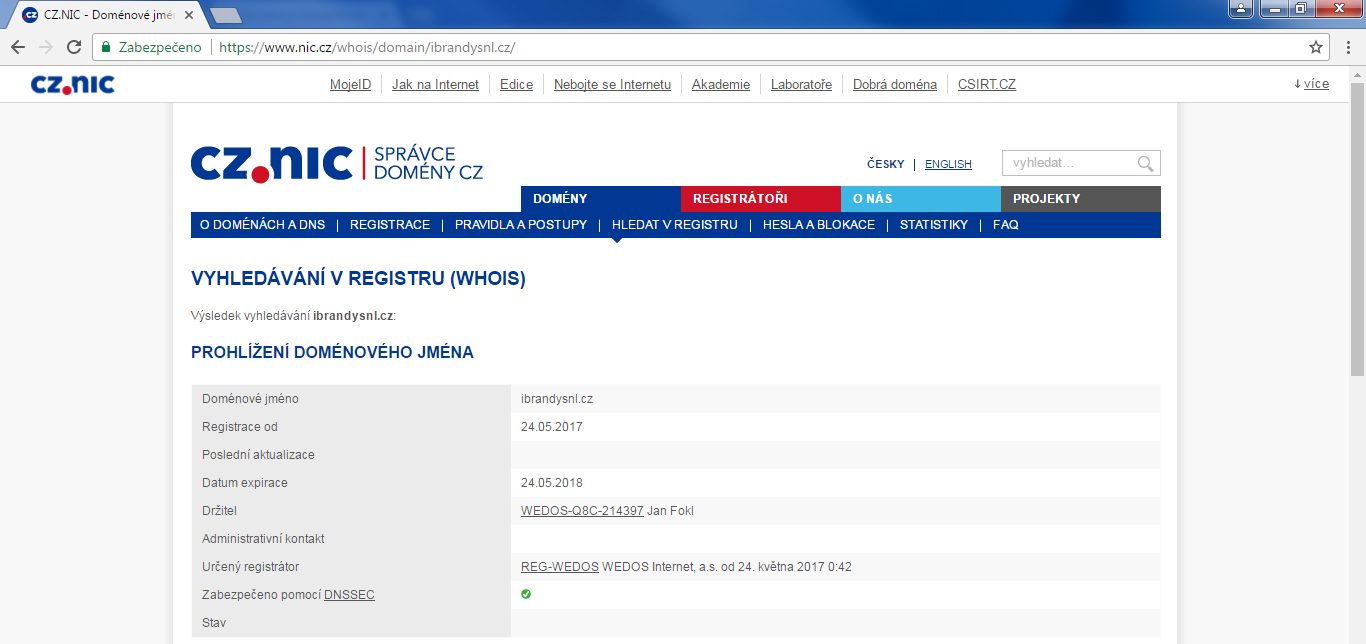1366x644 pixels.
Task: Click the small CZ.NIC top-bar logo
Action: click(x=72, y=85)
